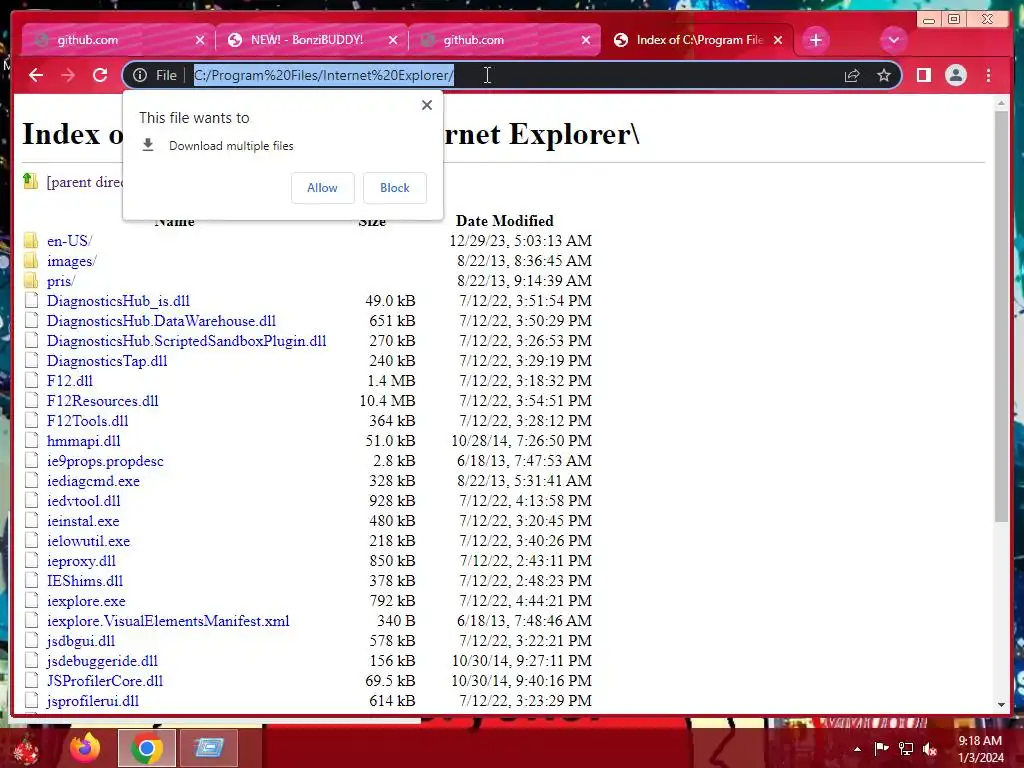Open the Chrome three-dot menu
Viewport: 1024px width, 768px height.
(989, 75)
